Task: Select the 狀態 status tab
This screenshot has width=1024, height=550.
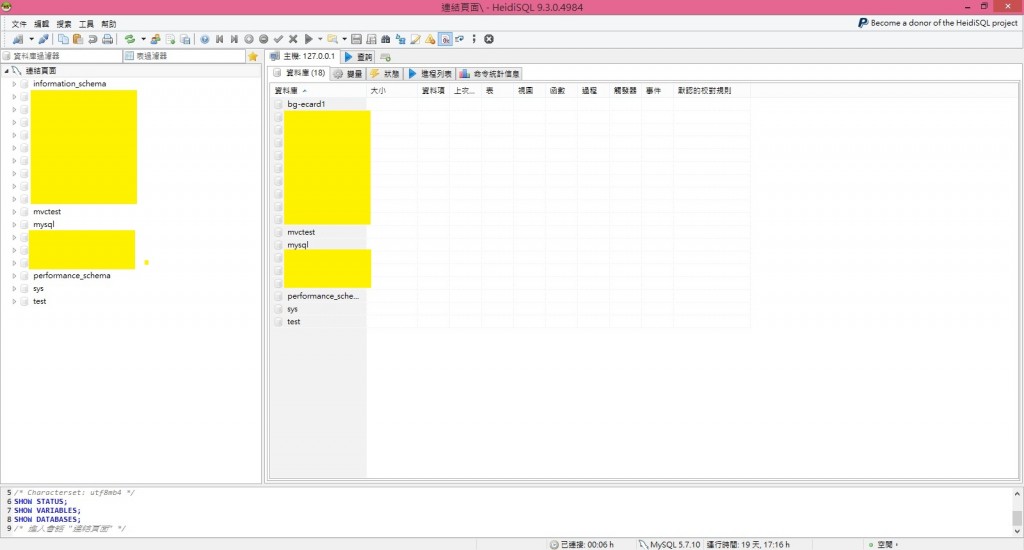Action: tap(385, 74)
